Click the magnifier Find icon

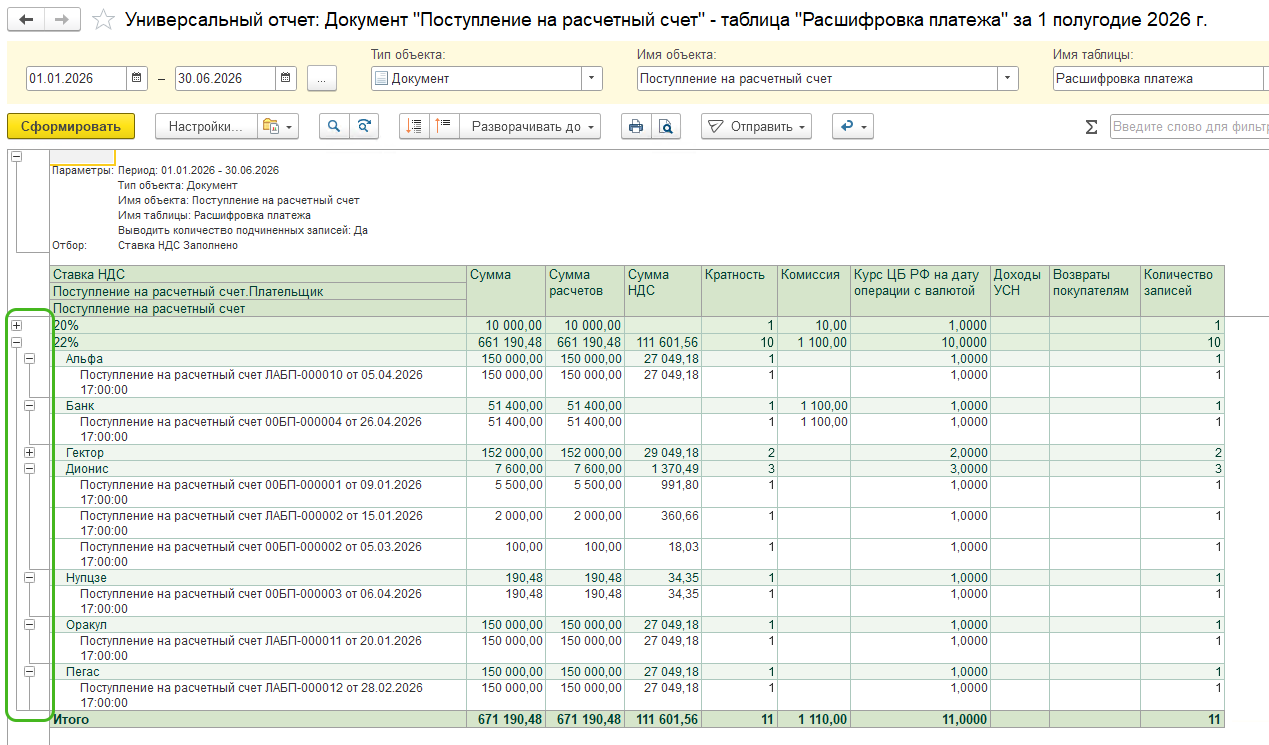click(x=335, y=126)
